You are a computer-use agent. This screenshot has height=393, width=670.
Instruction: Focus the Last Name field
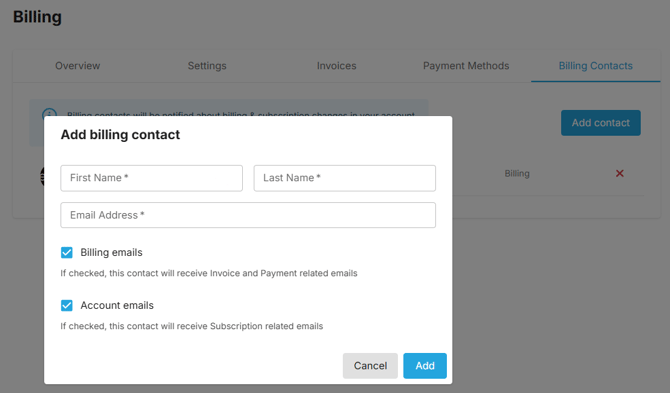click(345, 178)
